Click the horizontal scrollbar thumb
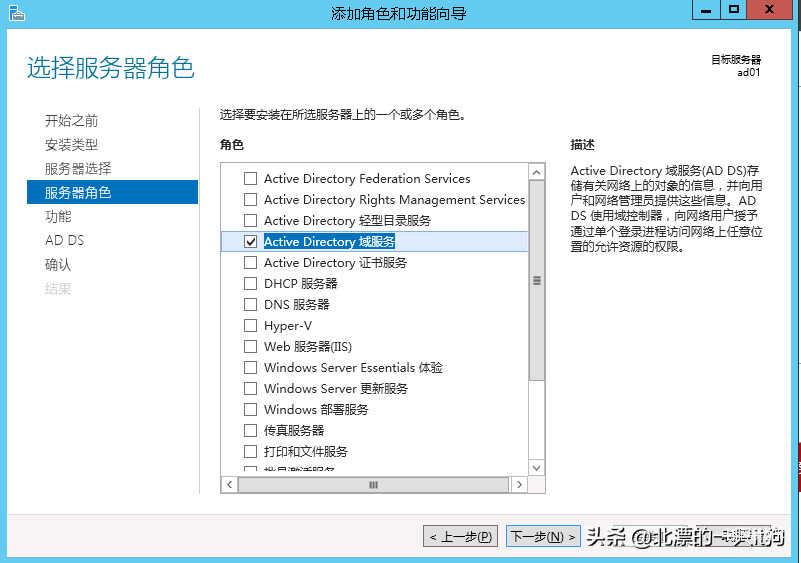Viewport: 801px width, 563px height. 373,484
